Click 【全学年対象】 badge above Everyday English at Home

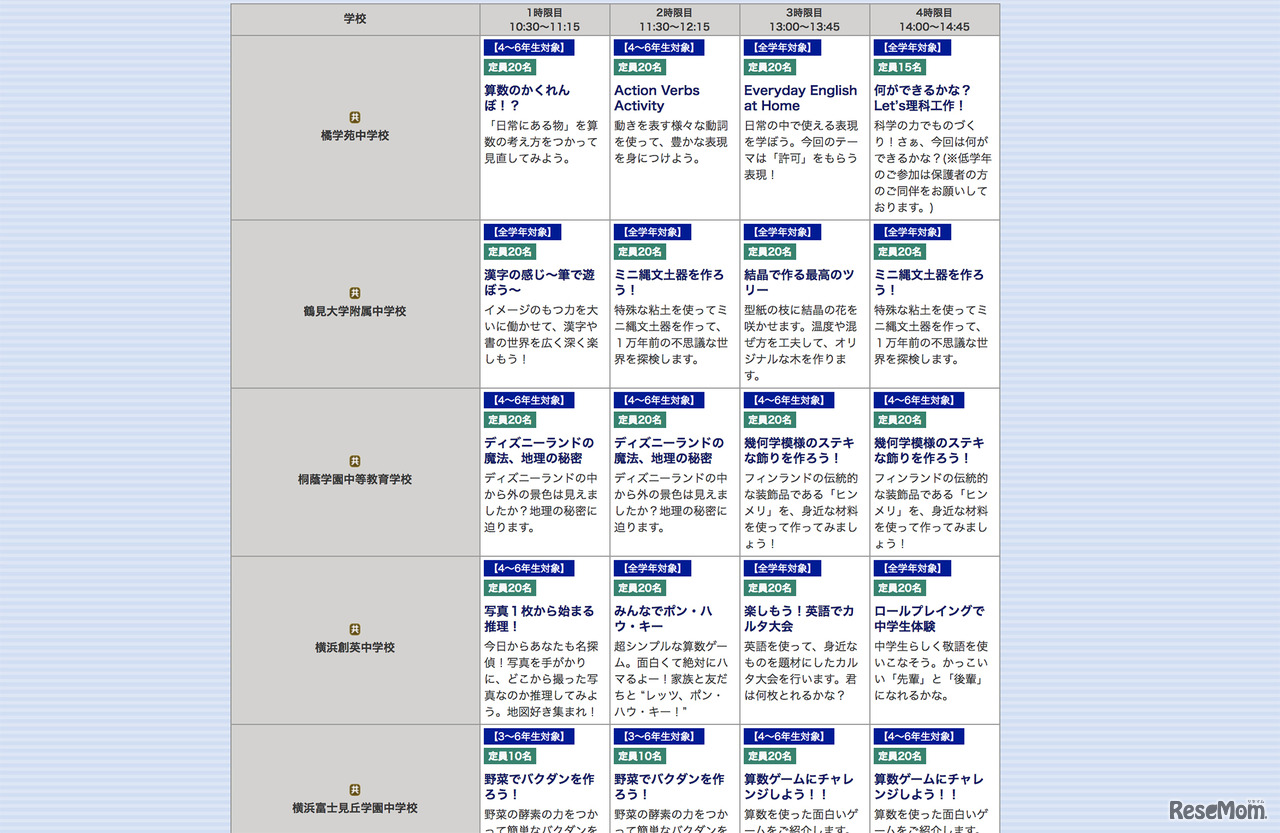(x=782, y=48)
